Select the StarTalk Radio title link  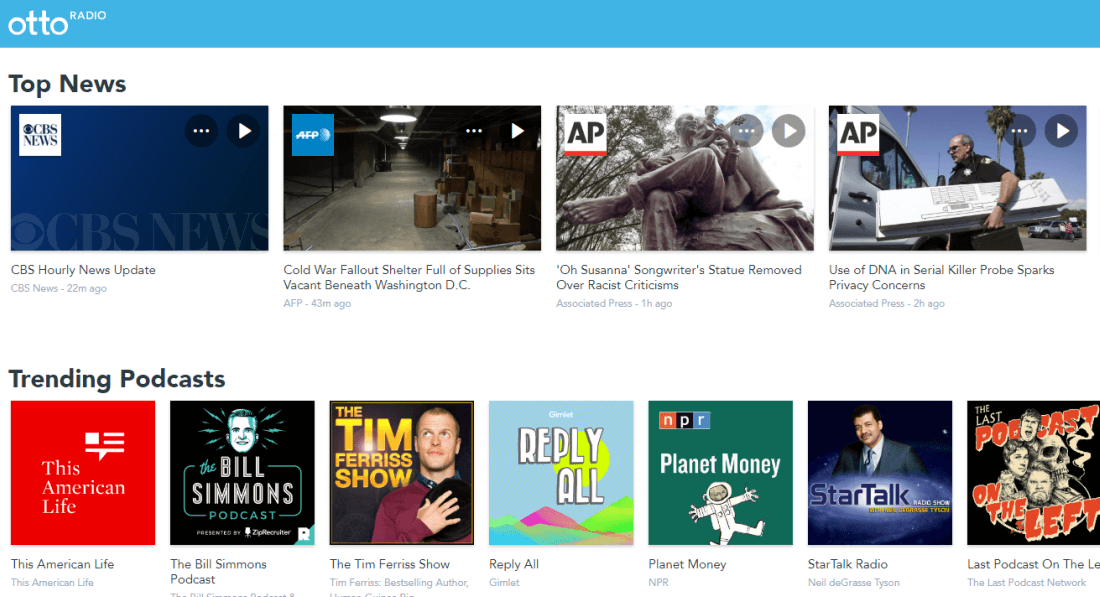(x=847, y=564)
